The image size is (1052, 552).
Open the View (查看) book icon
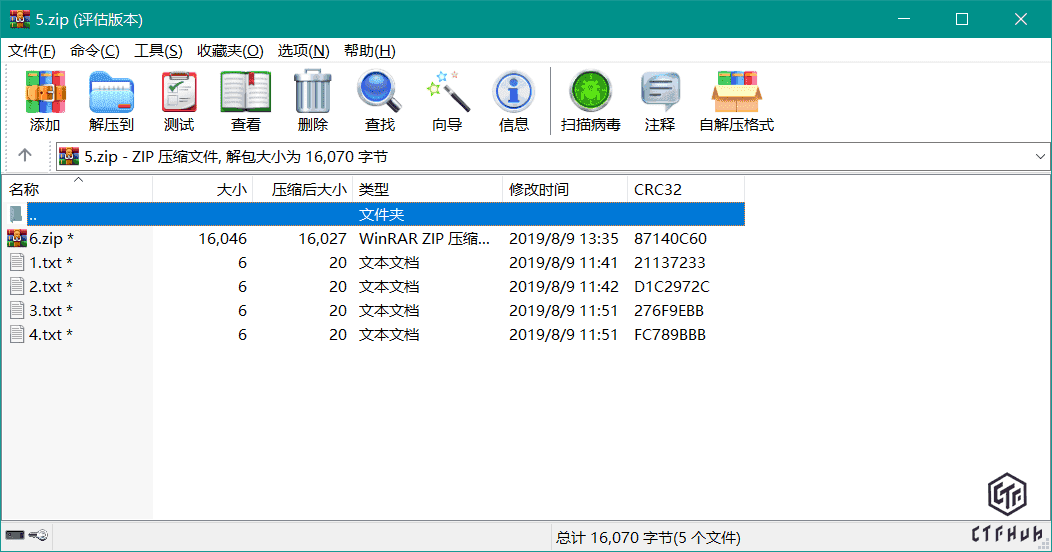245,101
